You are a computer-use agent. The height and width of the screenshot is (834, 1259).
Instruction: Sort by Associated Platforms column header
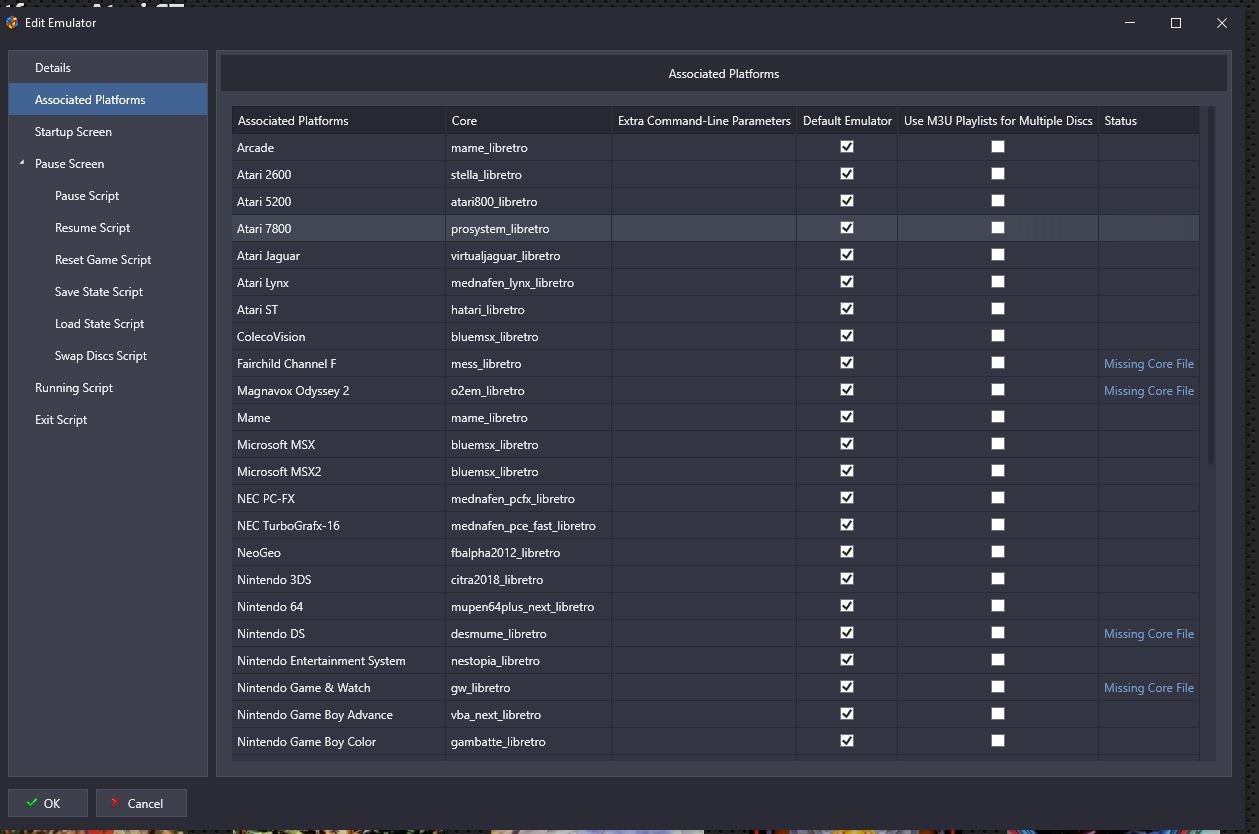(x=339, y=121)
